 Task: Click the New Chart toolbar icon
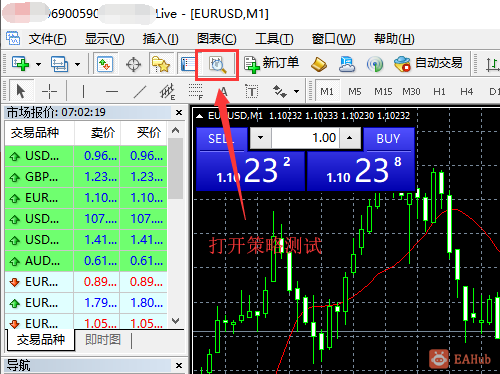pyautogui.click(x=21, y=64)
